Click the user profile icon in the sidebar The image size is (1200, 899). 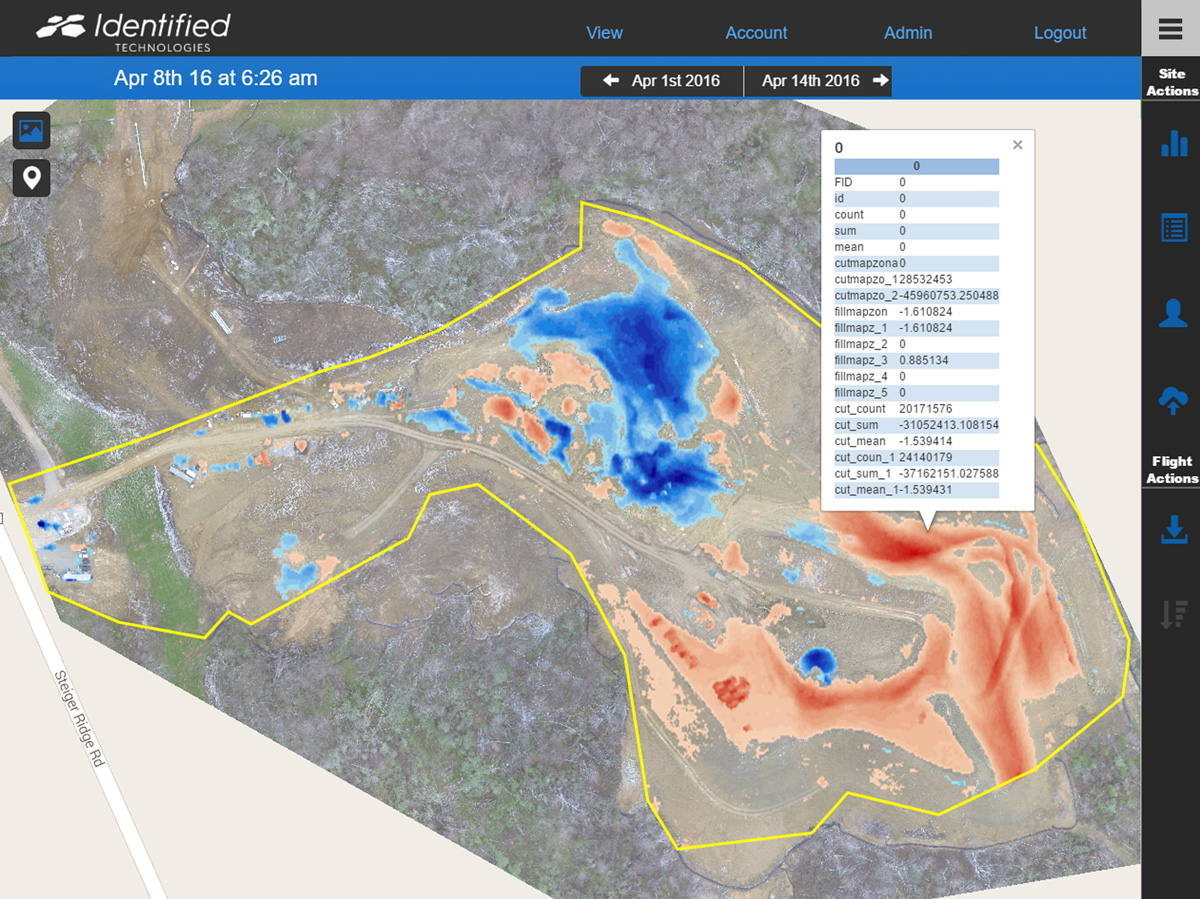(x=1173, y=313)
